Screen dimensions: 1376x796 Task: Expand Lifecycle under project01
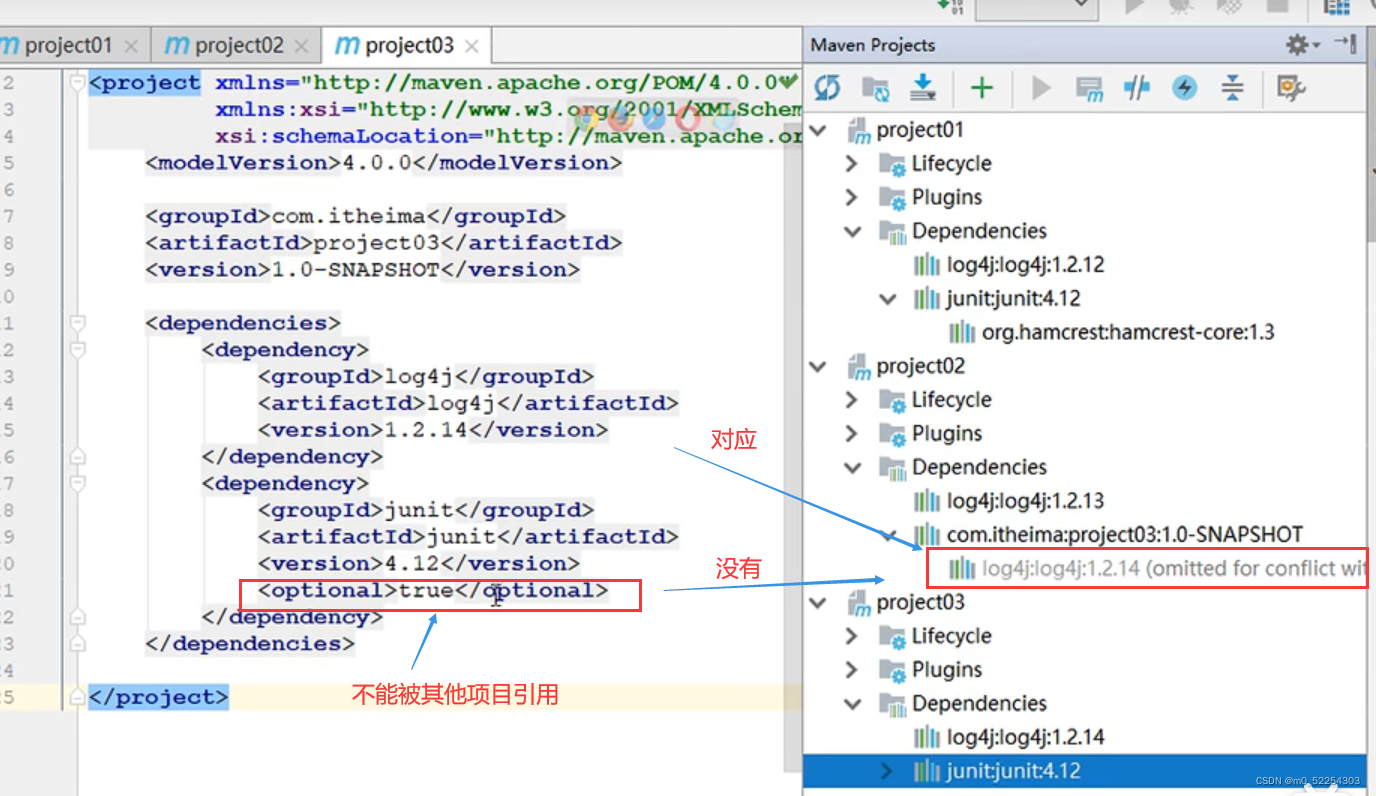tap(852, 164)
